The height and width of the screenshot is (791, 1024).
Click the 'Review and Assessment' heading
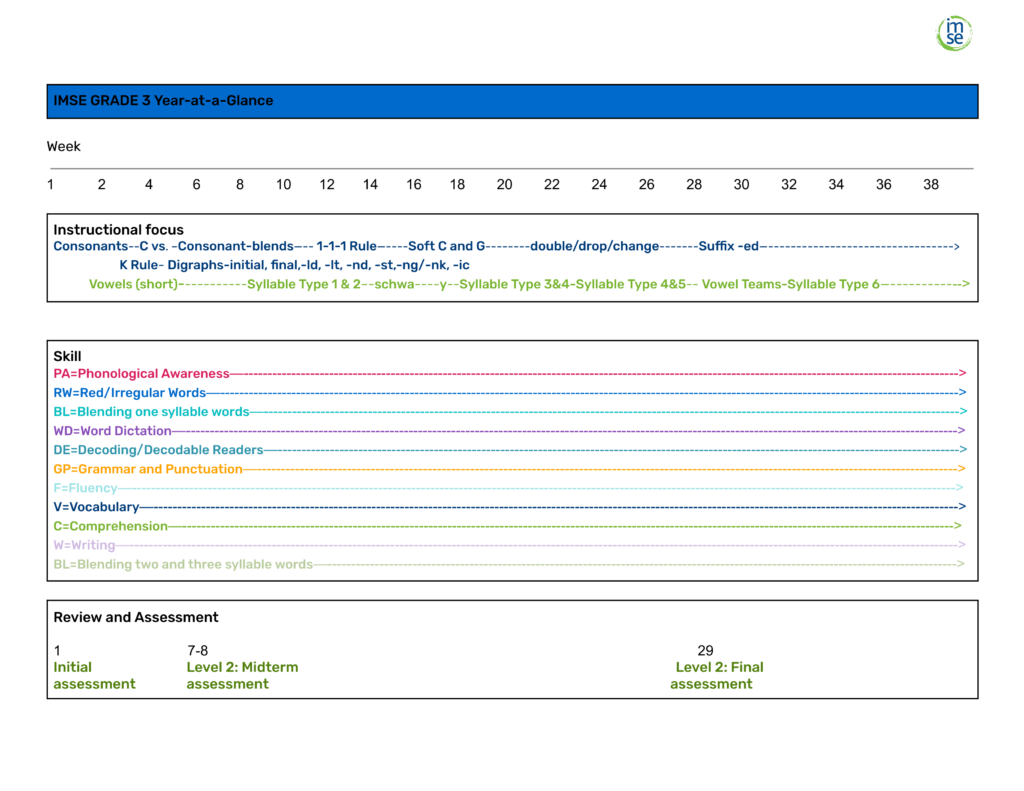(x=135, y=617)
